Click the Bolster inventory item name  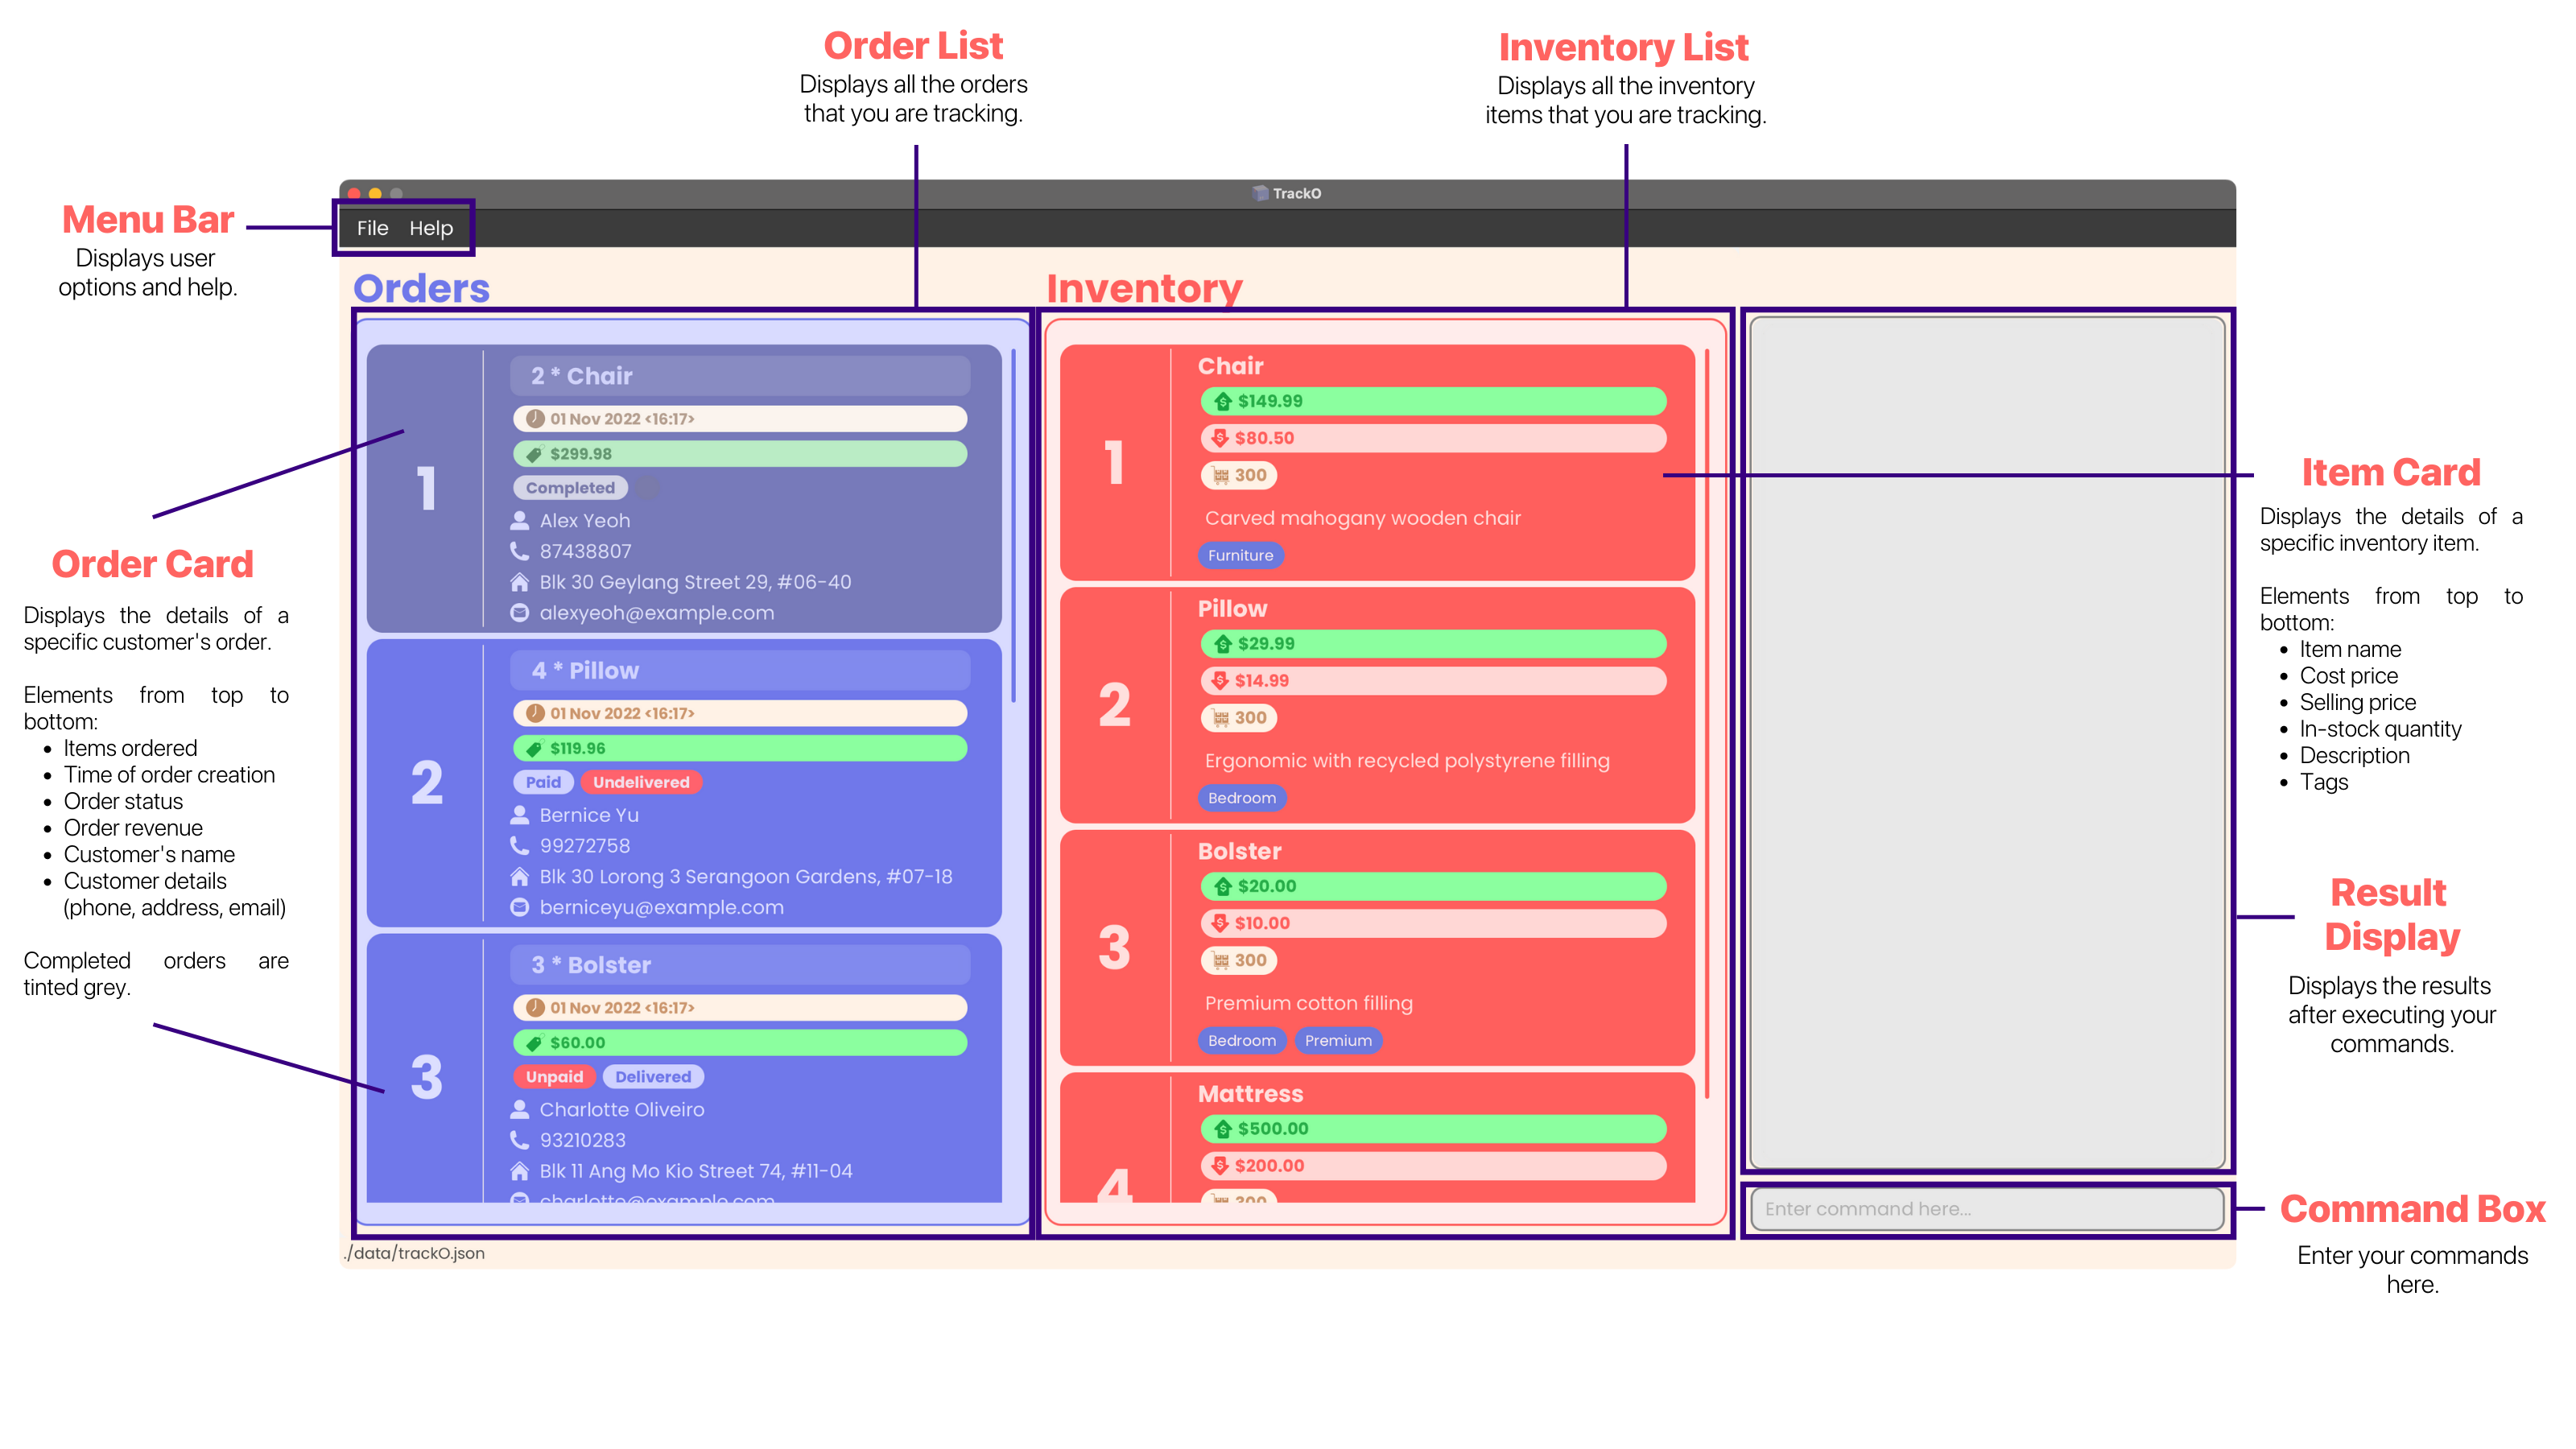(1239, 851)
